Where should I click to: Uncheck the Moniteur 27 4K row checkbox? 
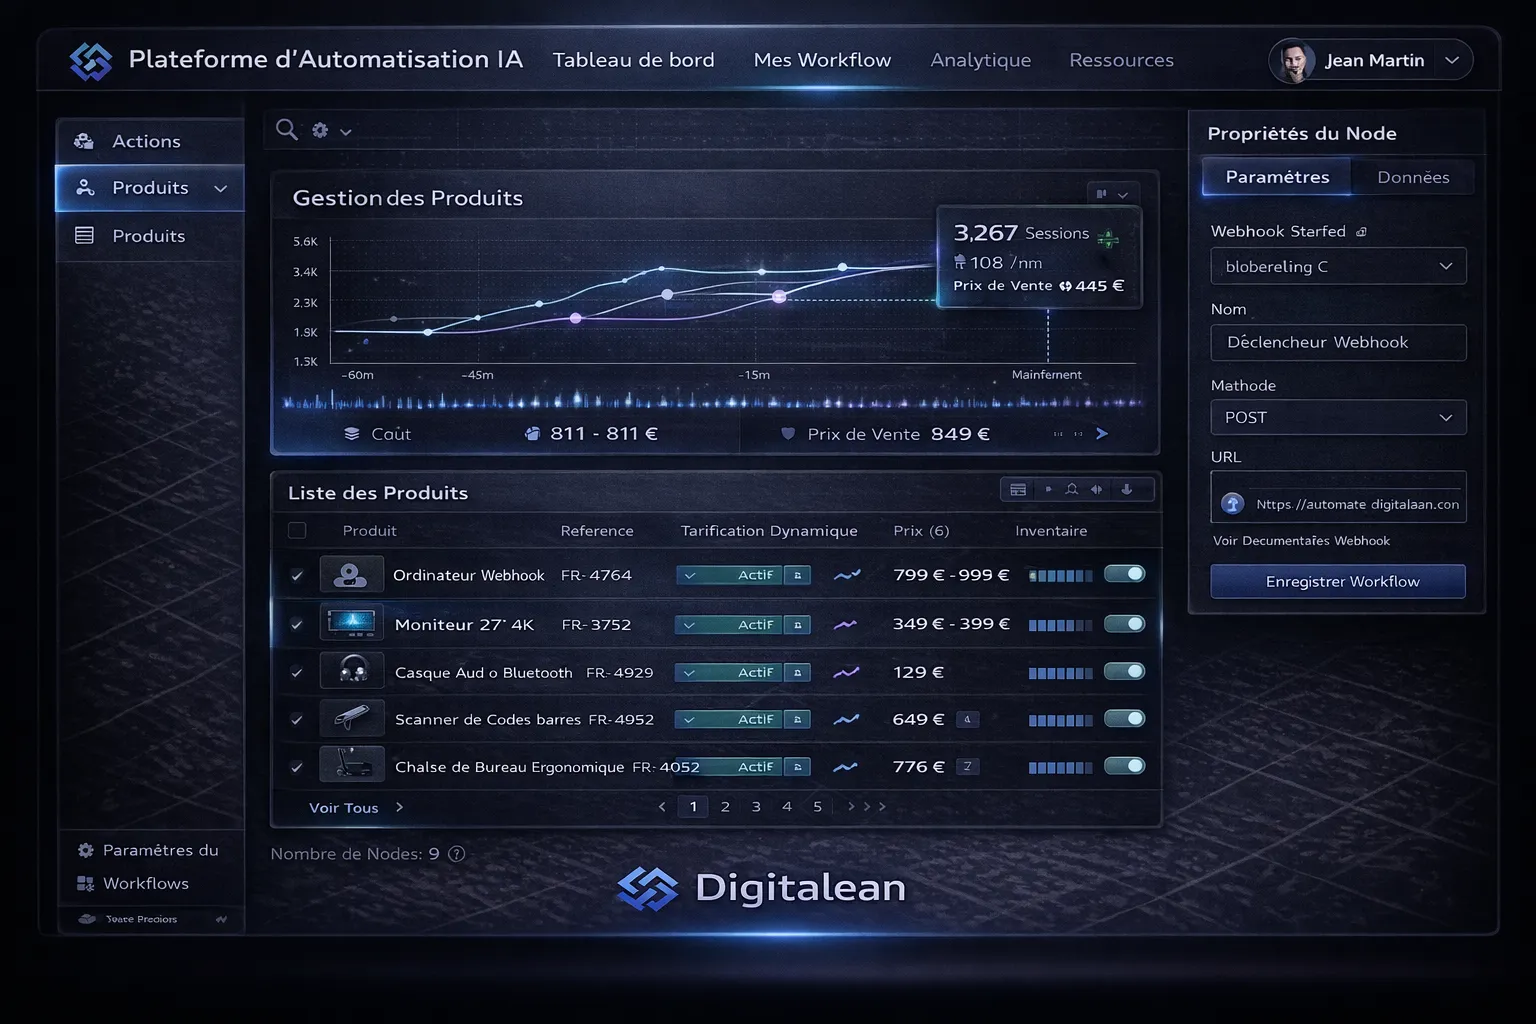[x=296, y=623]
